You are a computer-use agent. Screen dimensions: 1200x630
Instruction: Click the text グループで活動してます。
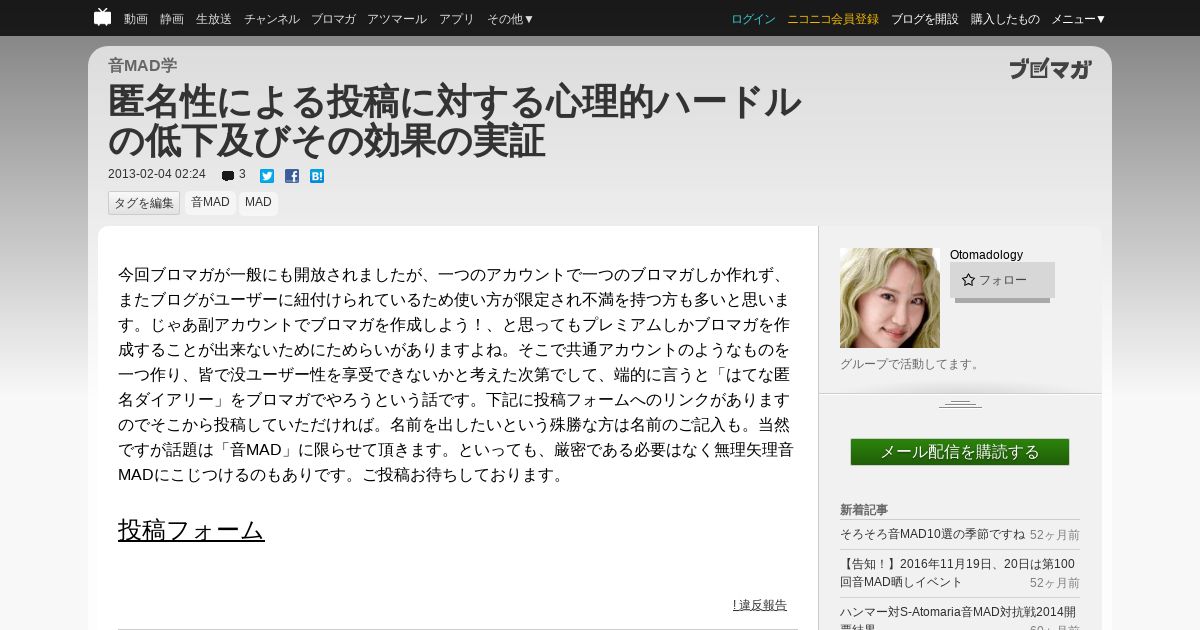(x=911, y=364)
